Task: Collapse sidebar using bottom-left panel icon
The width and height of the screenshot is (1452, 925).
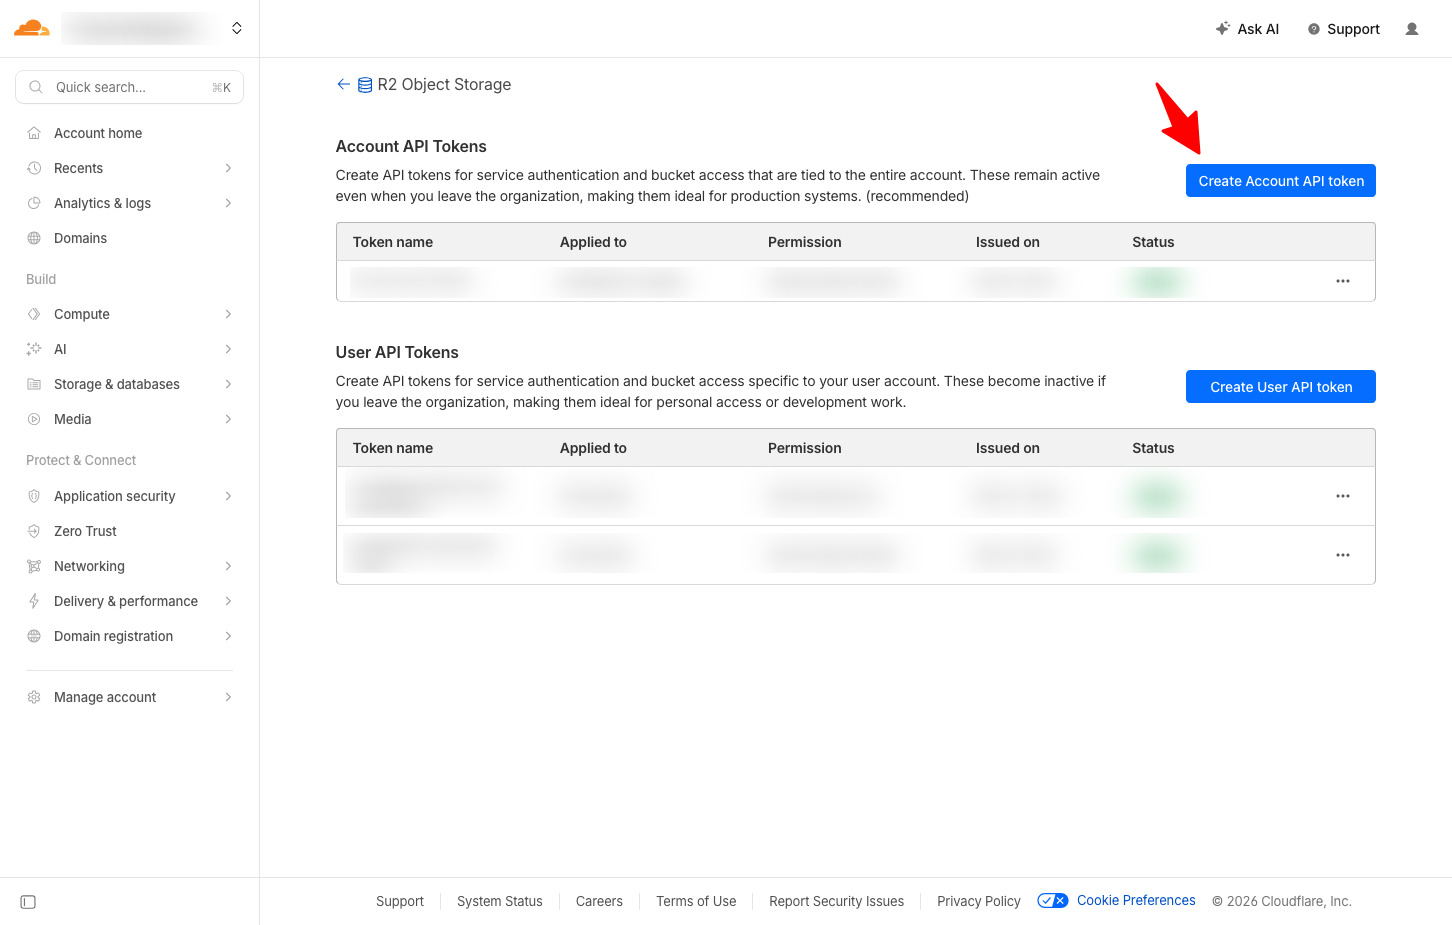Action: point(28,902)
